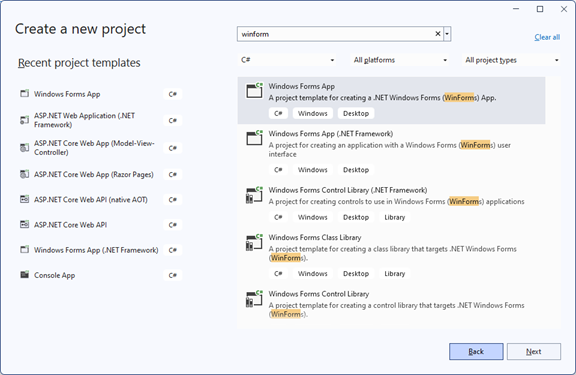Open the C# language filter dropdown
Image resolution: width=576 pixels, height=375 pixels.
(287, 60)
